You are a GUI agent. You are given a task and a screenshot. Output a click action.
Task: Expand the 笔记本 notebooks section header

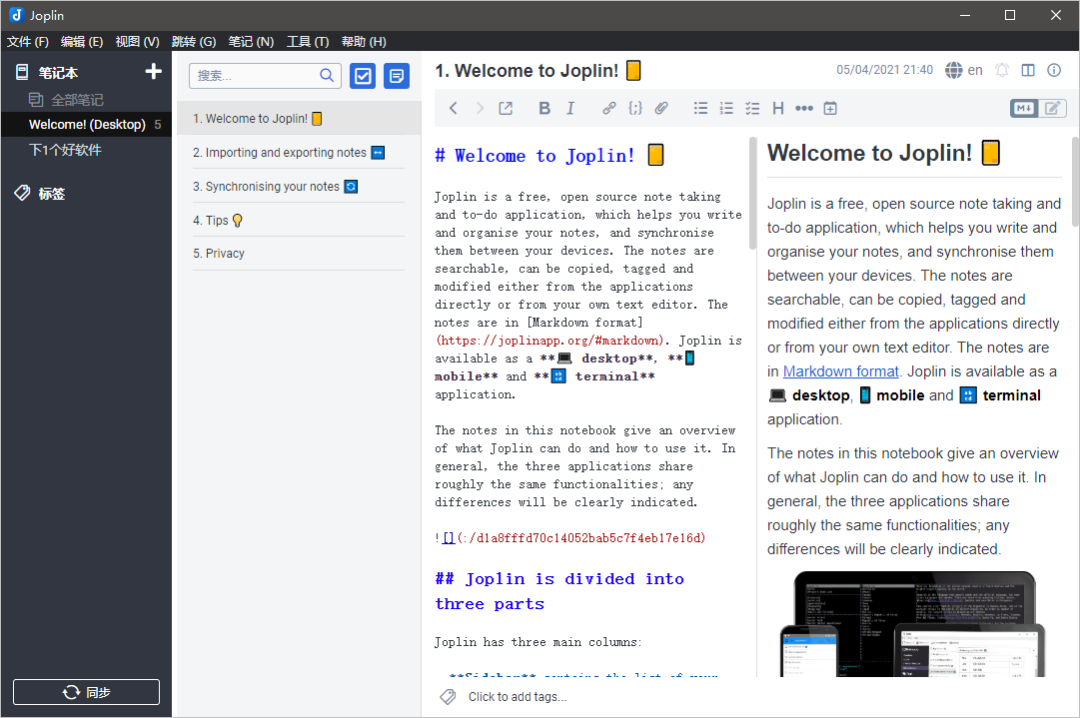58,72
